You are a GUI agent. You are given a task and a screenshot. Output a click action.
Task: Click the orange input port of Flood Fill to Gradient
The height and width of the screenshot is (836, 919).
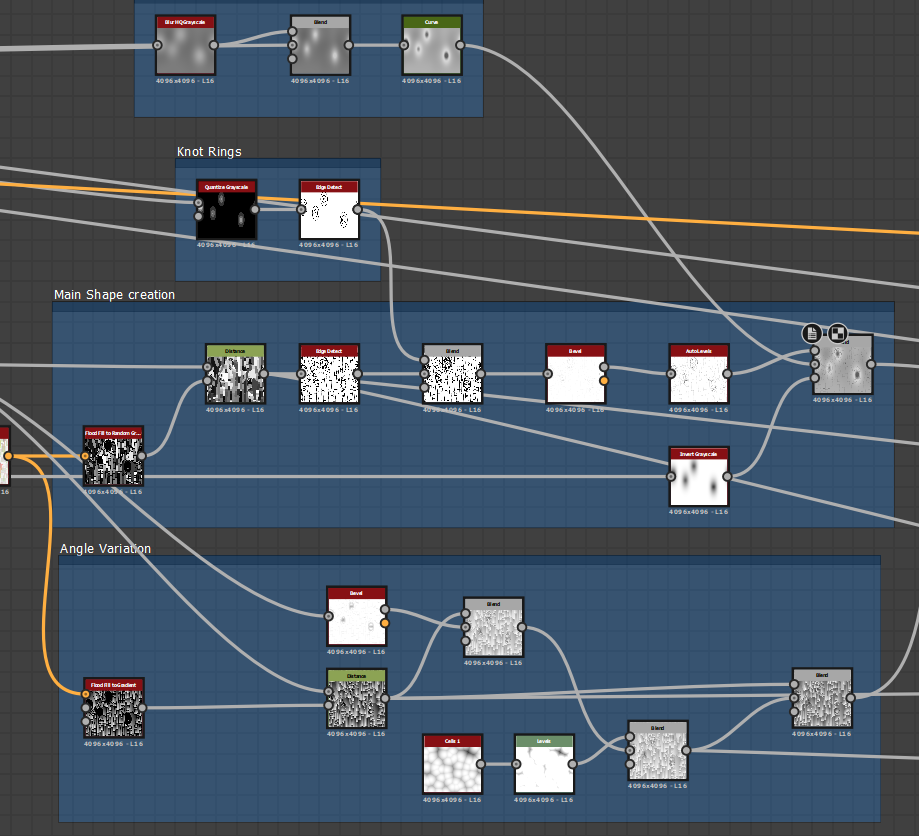(86, 694)
